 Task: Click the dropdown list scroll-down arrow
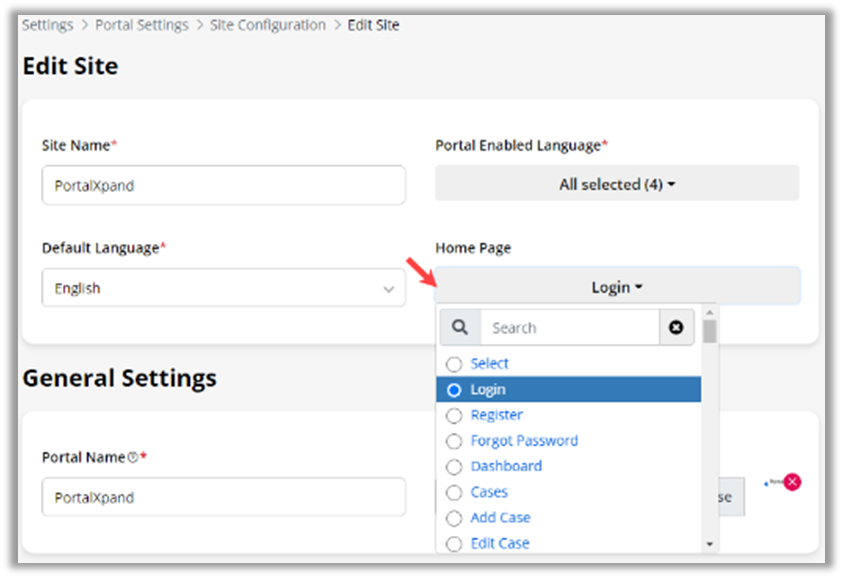[709, 543]
